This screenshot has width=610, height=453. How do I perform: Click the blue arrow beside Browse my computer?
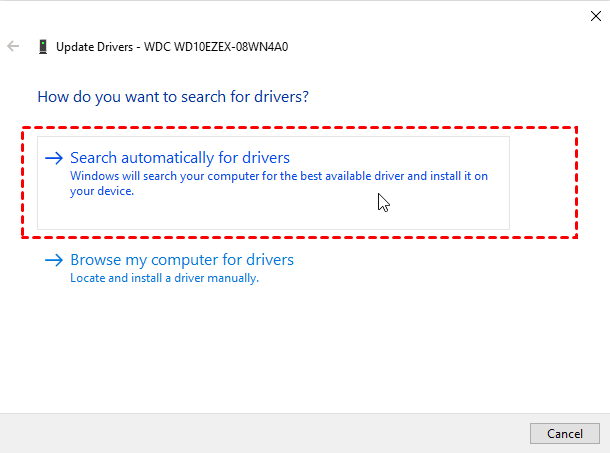coord(53,261)
